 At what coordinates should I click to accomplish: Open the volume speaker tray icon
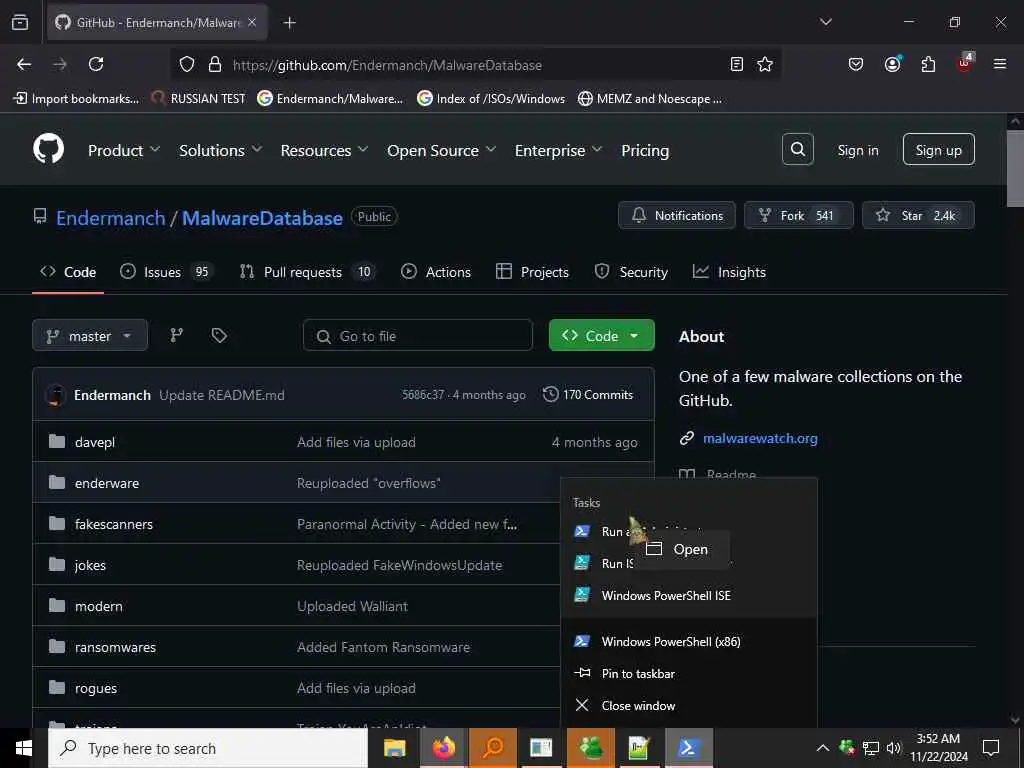(x=893, y=748)
